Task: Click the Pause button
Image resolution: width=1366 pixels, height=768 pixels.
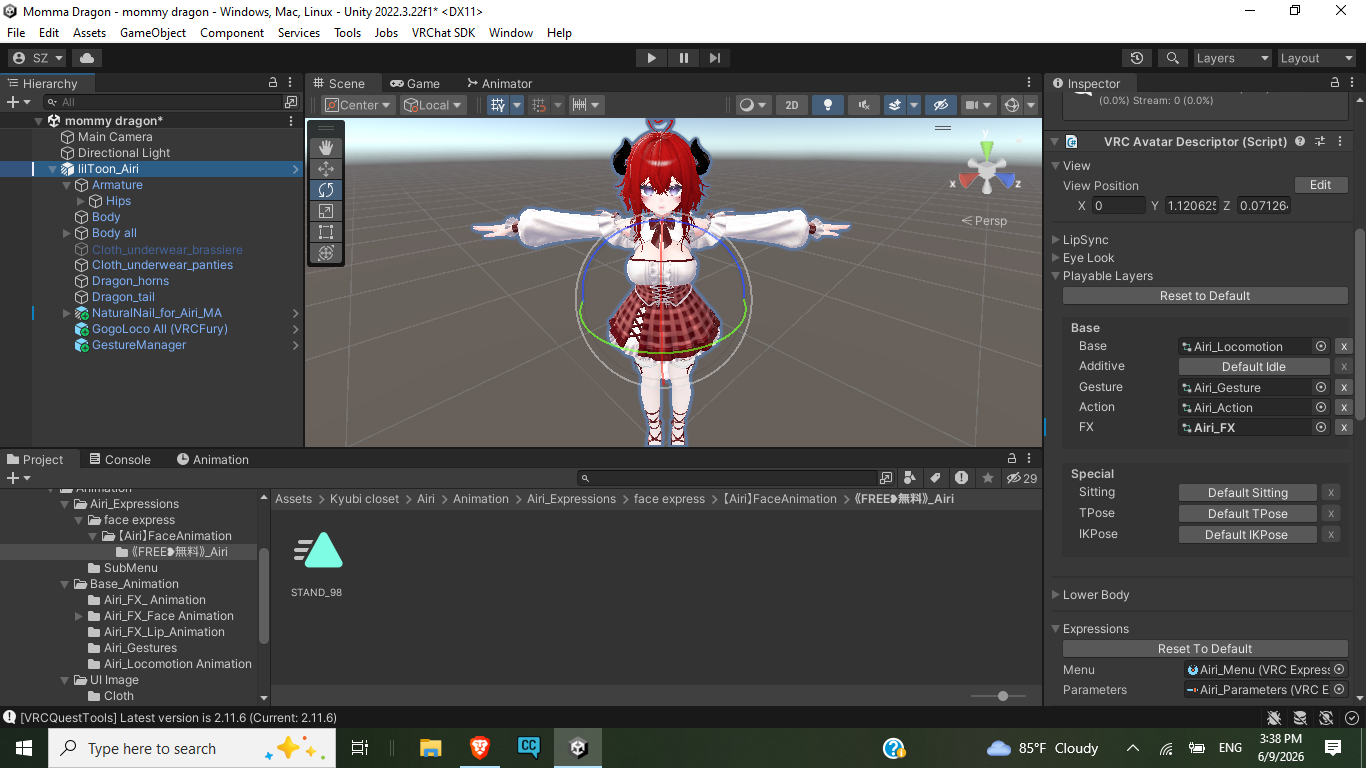Action: 683,58
